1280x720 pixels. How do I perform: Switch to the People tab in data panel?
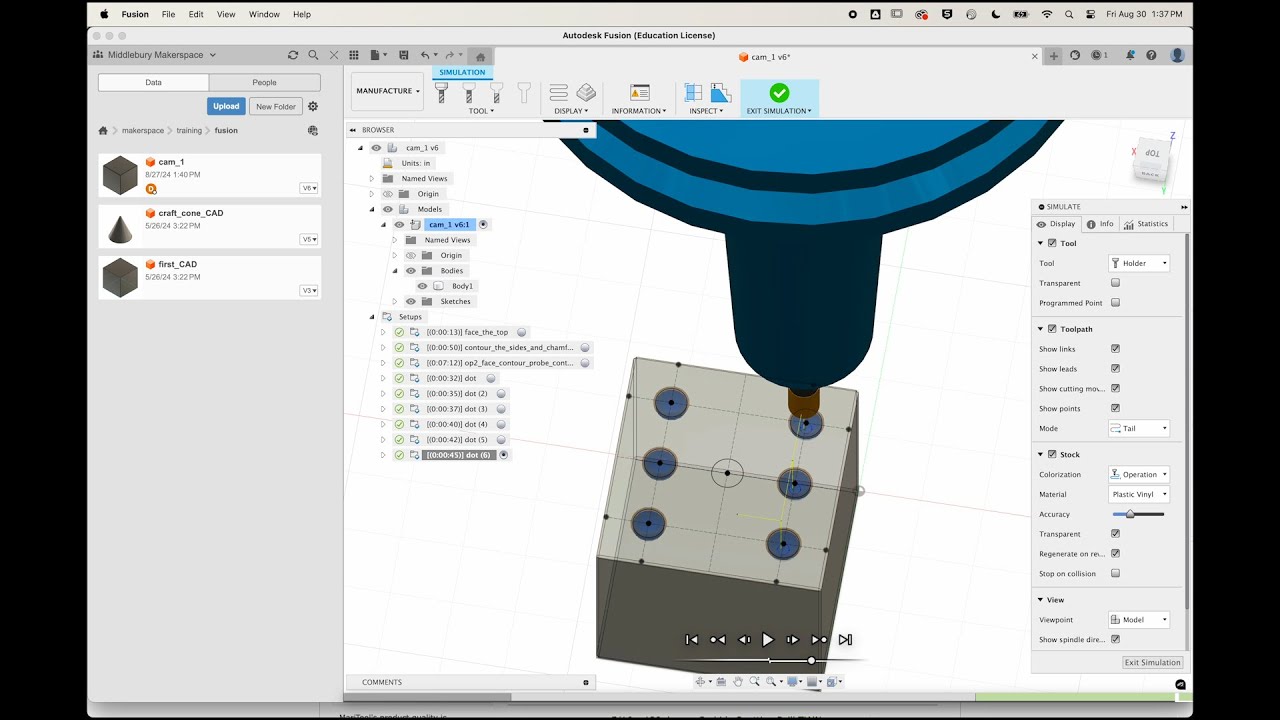coord(265,82)
